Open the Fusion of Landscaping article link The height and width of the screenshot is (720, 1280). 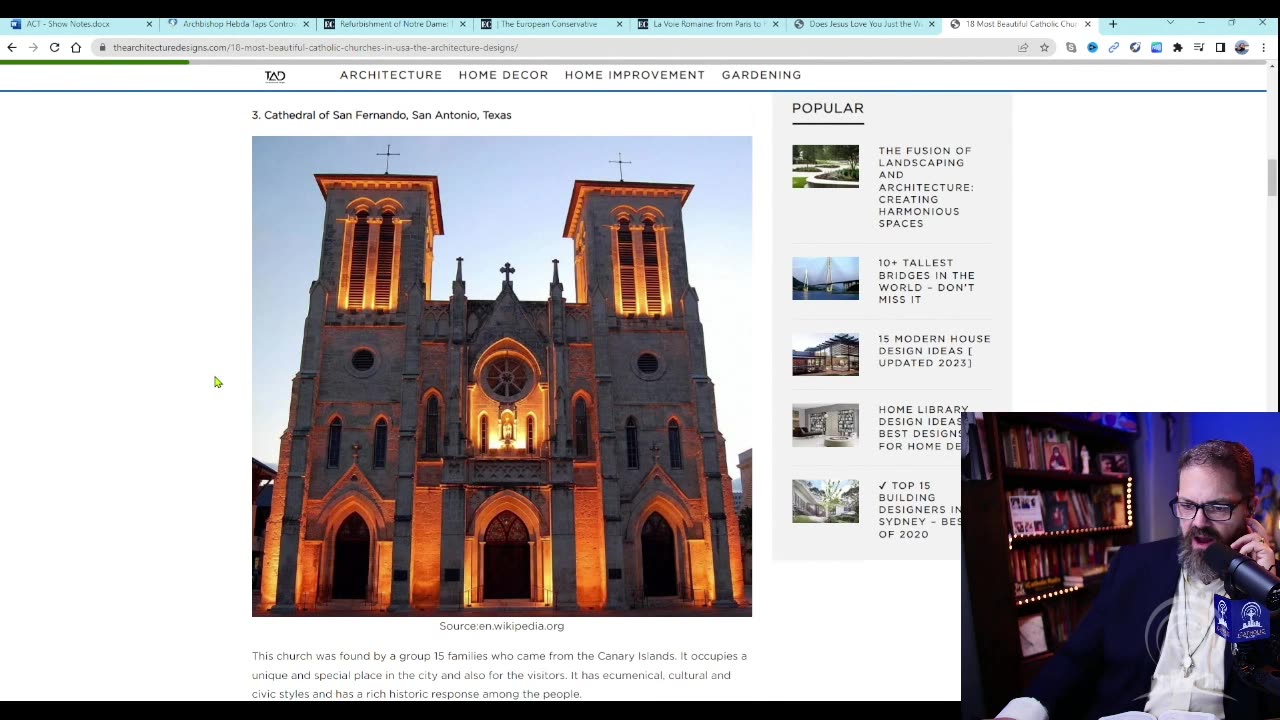point(925,187)
